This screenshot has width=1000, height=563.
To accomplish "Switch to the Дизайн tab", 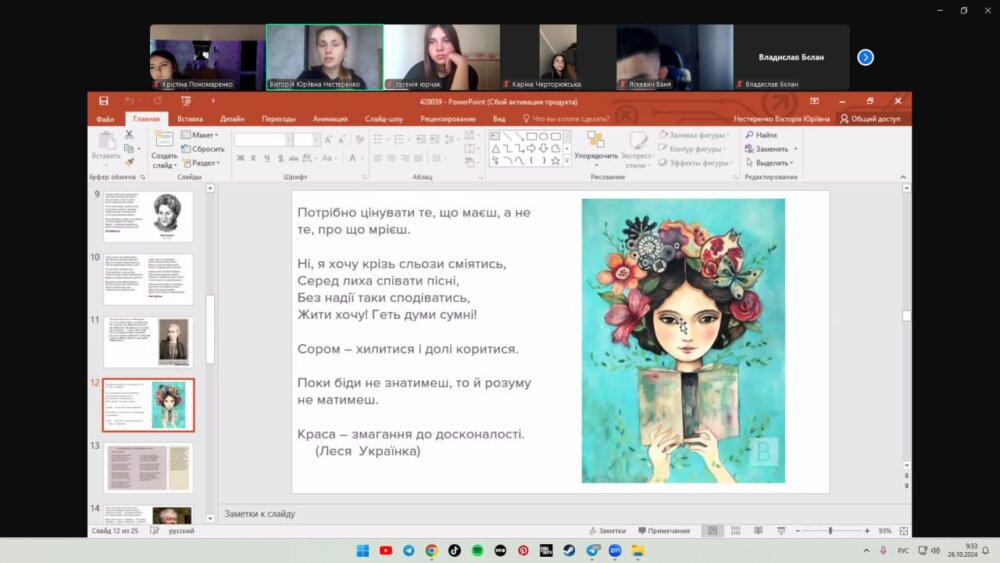I will (x=232, y=119).
